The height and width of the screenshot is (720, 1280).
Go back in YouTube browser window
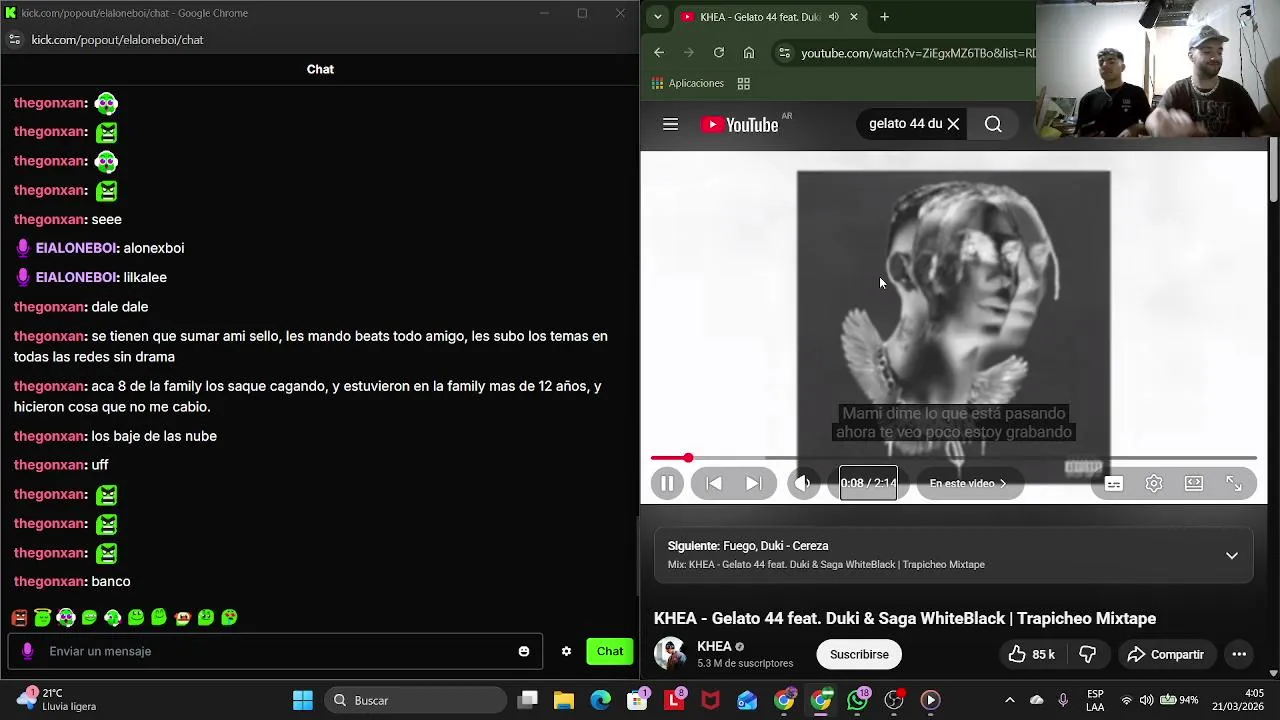click(659, 52)
